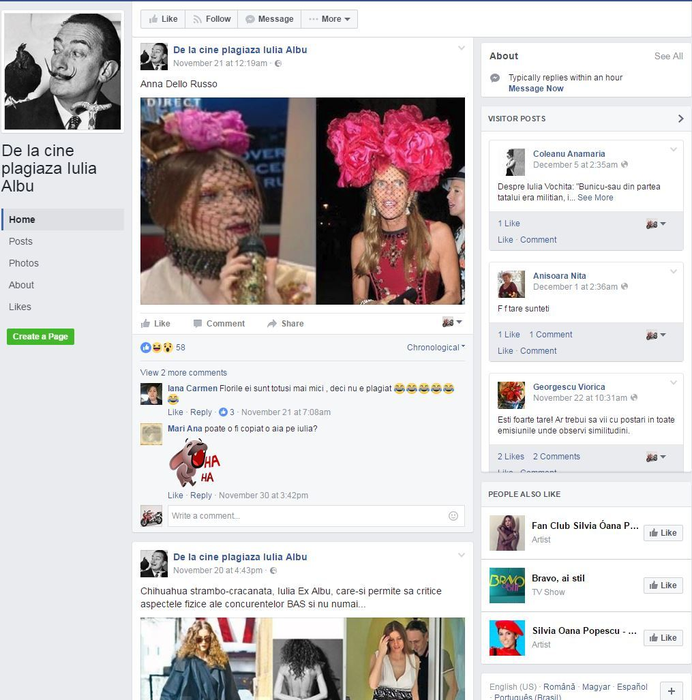Click privacy globe icon on November 21 post
Viewport: 692px width, 700px height.
coord(278,63)
